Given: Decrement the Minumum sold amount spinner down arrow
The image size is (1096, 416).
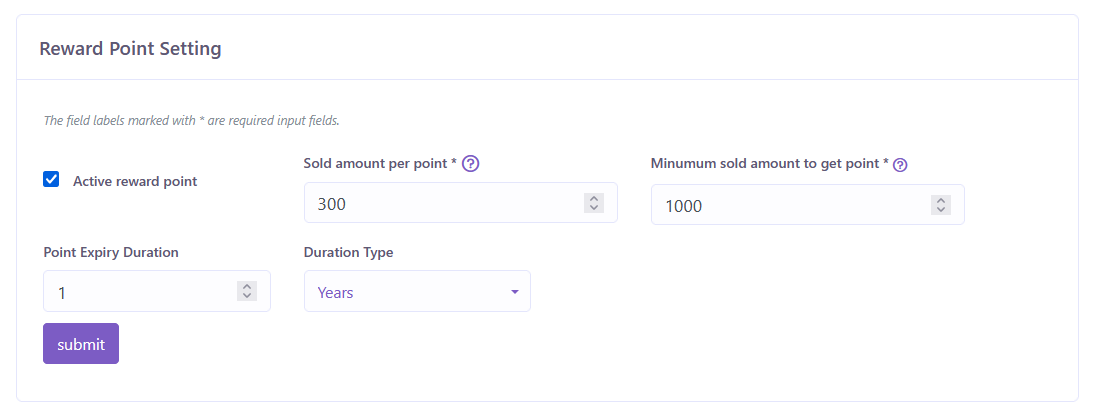Looking at the screenshot, I should click(940, 209).
